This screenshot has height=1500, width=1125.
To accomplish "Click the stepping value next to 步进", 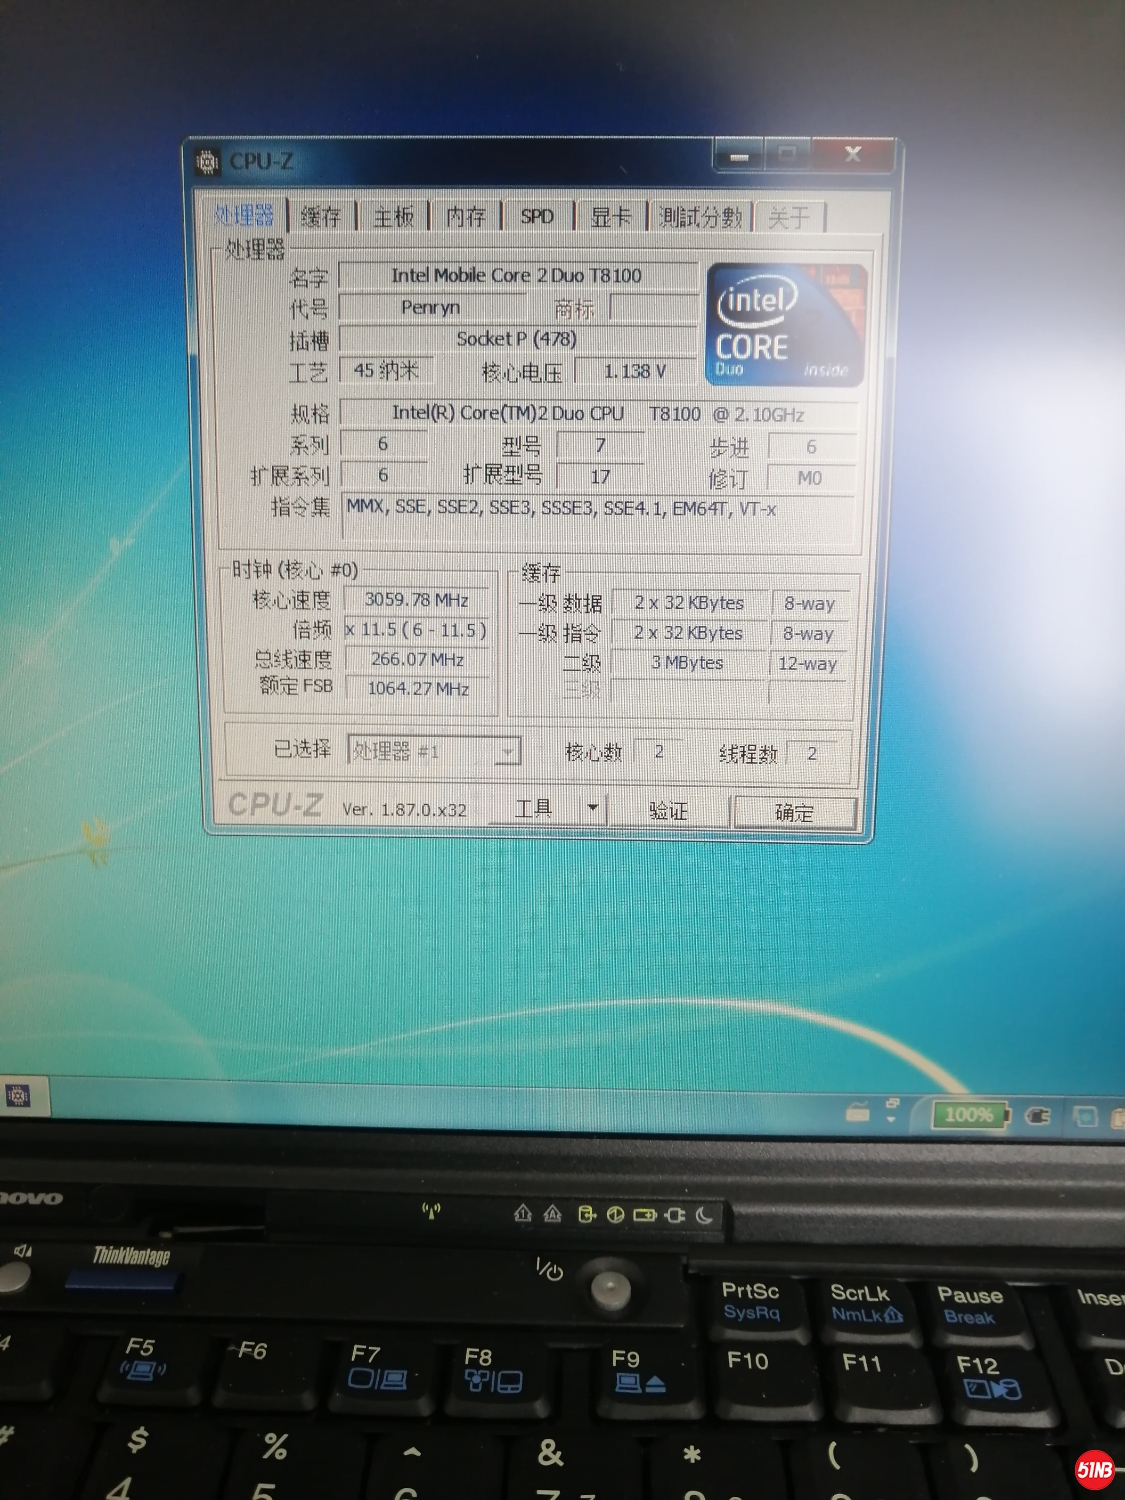I will [811, 446].
